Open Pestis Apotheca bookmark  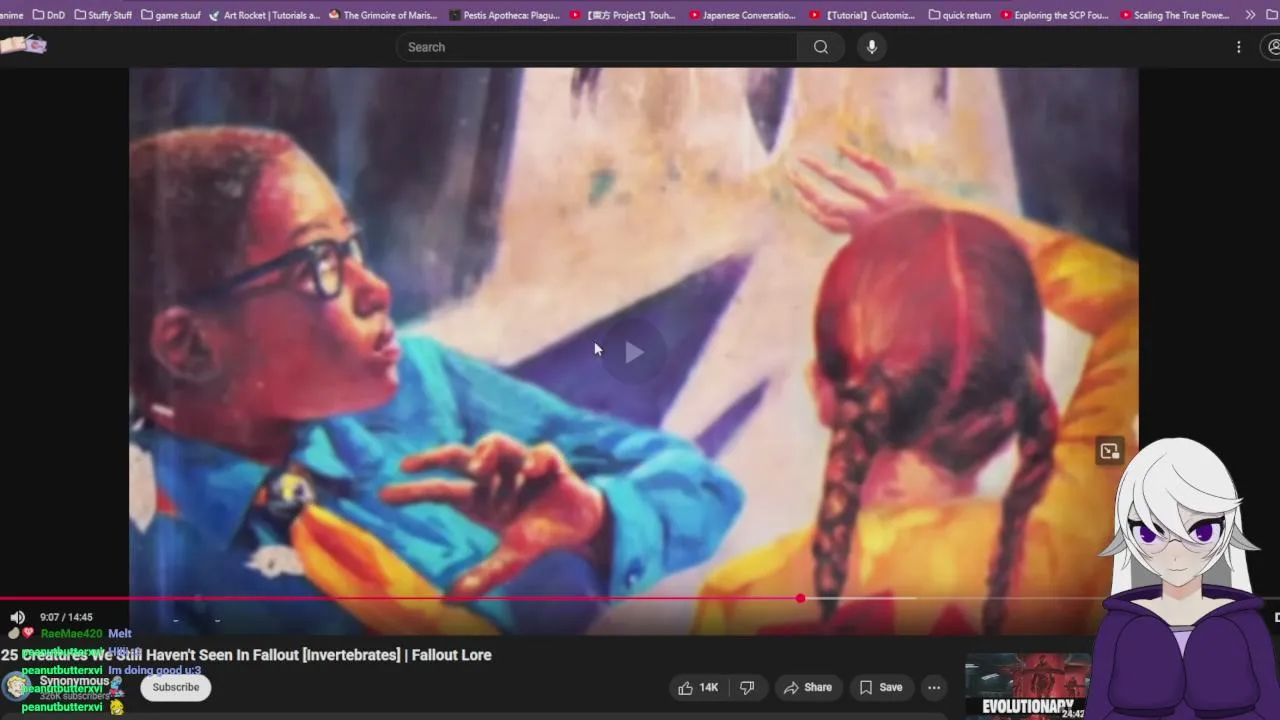tap(504, 15)
